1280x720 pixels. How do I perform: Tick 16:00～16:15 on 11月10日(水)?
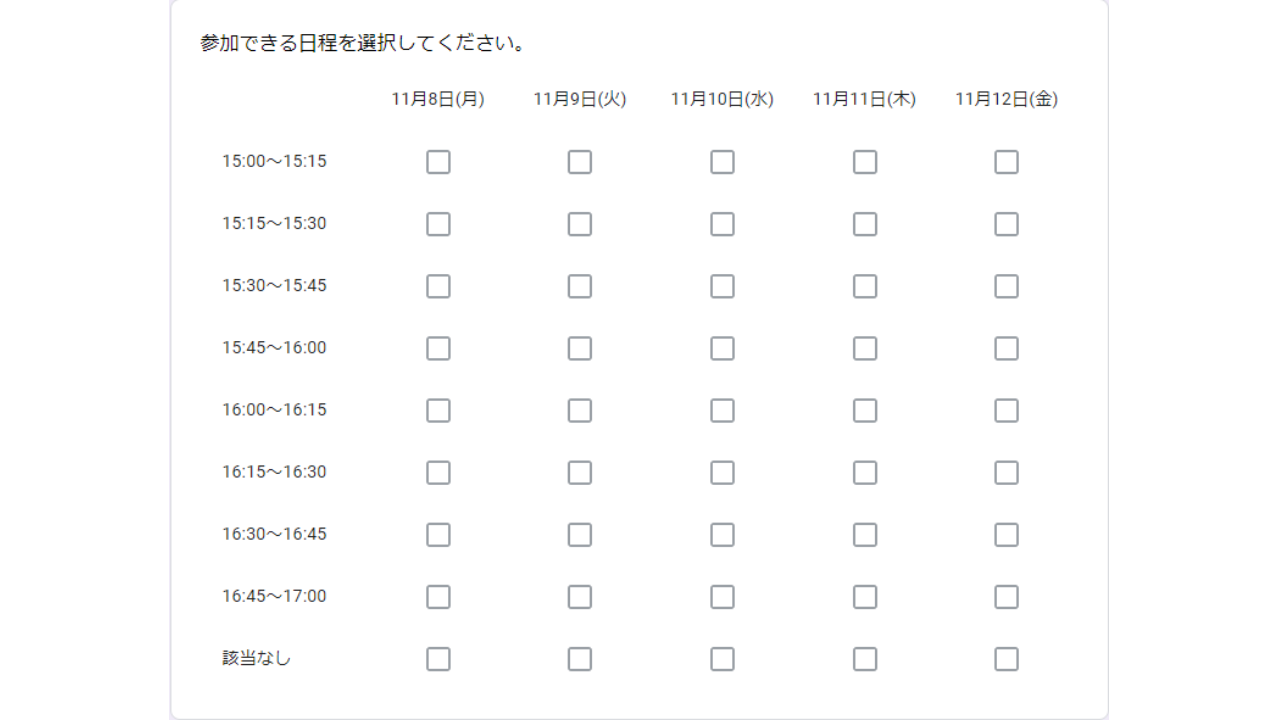(722, 410)
